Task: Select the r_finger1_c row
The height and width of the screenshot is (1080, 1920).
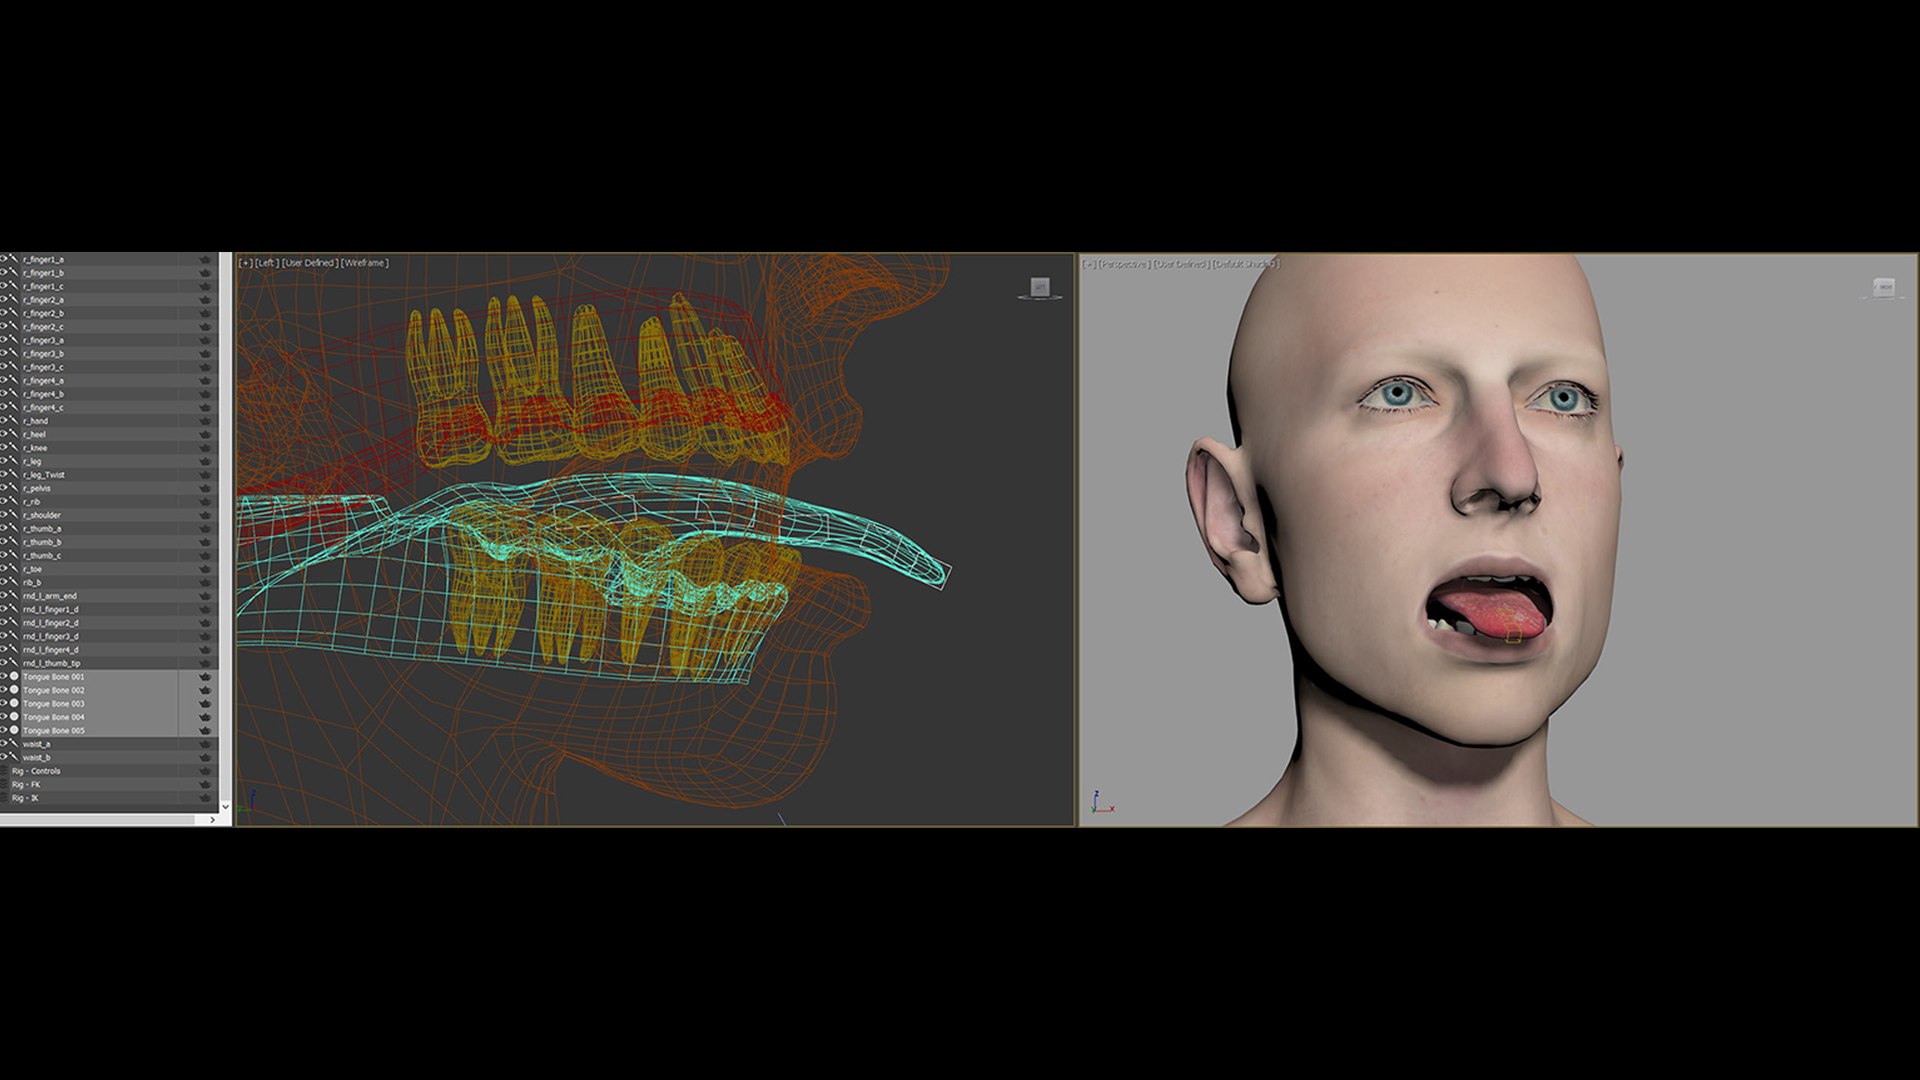Action: coord(109,286)
